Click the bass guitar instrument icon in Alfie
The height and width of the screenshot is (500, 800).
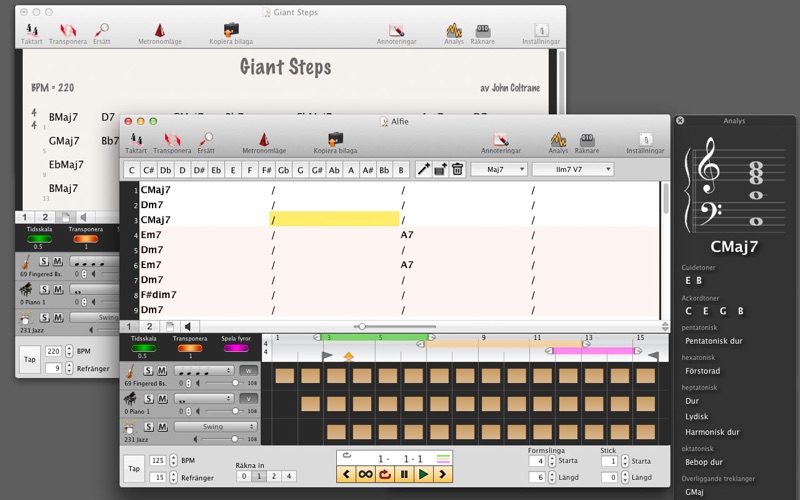[130, 371]
